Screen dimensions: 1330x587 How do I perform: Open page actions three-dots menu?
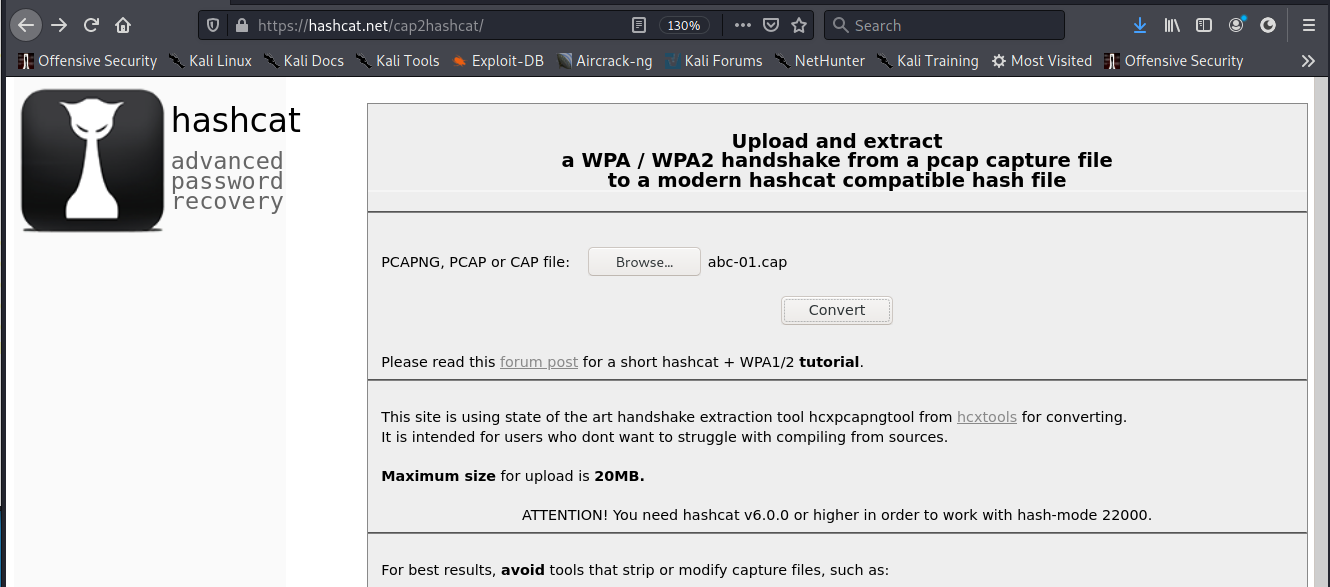pos(742,25)
